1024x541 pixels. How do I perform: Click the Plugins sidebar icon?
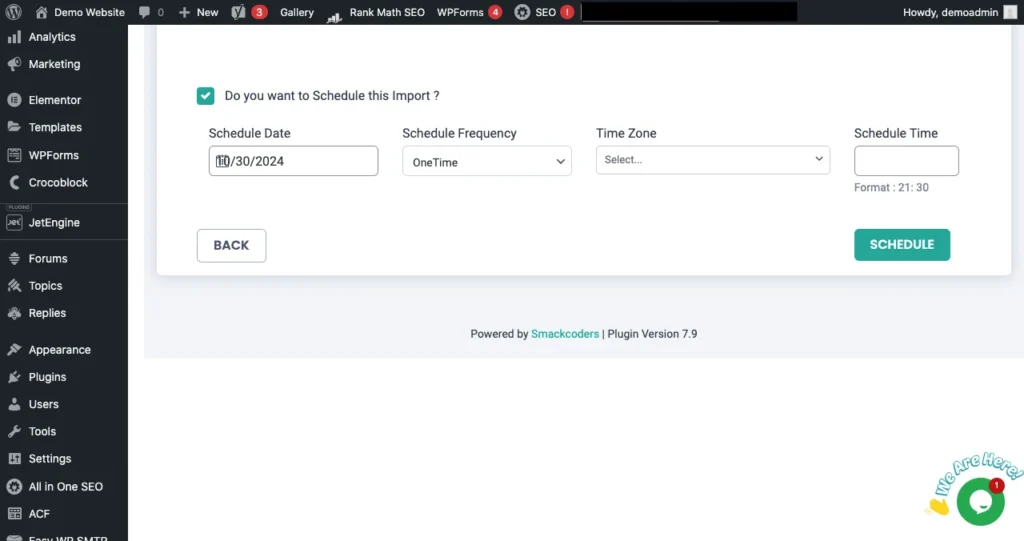click(14, 377)
